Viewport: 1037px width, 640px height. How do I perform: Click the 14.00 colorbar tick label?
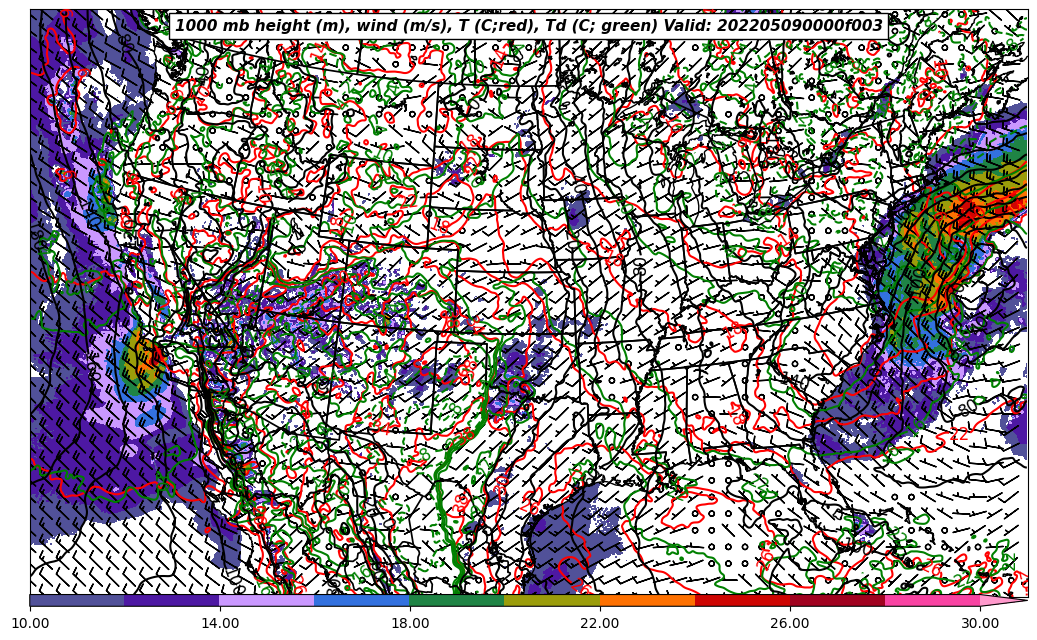pyautogui.click(x=220, y=623)
